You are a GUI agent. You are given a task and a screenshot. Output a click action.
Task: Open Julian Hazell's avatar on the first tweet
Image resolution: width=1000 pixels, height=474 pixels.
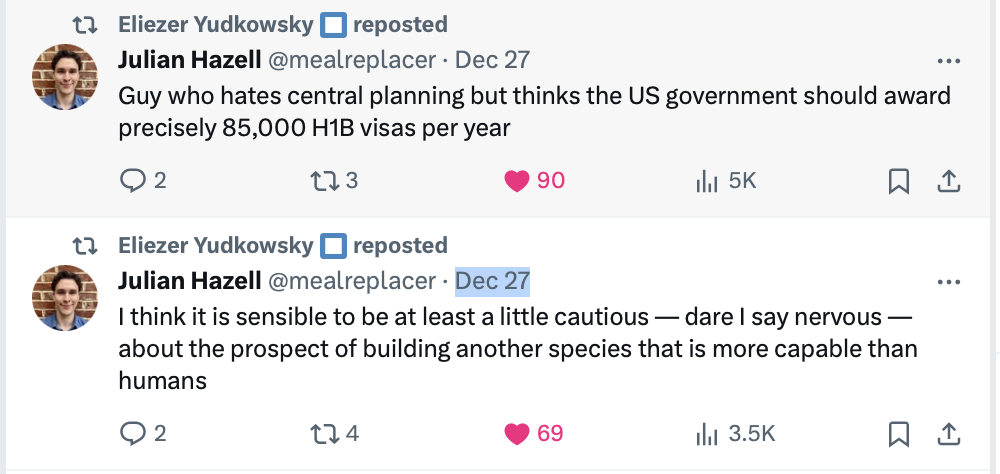click(x=65, y=77)
